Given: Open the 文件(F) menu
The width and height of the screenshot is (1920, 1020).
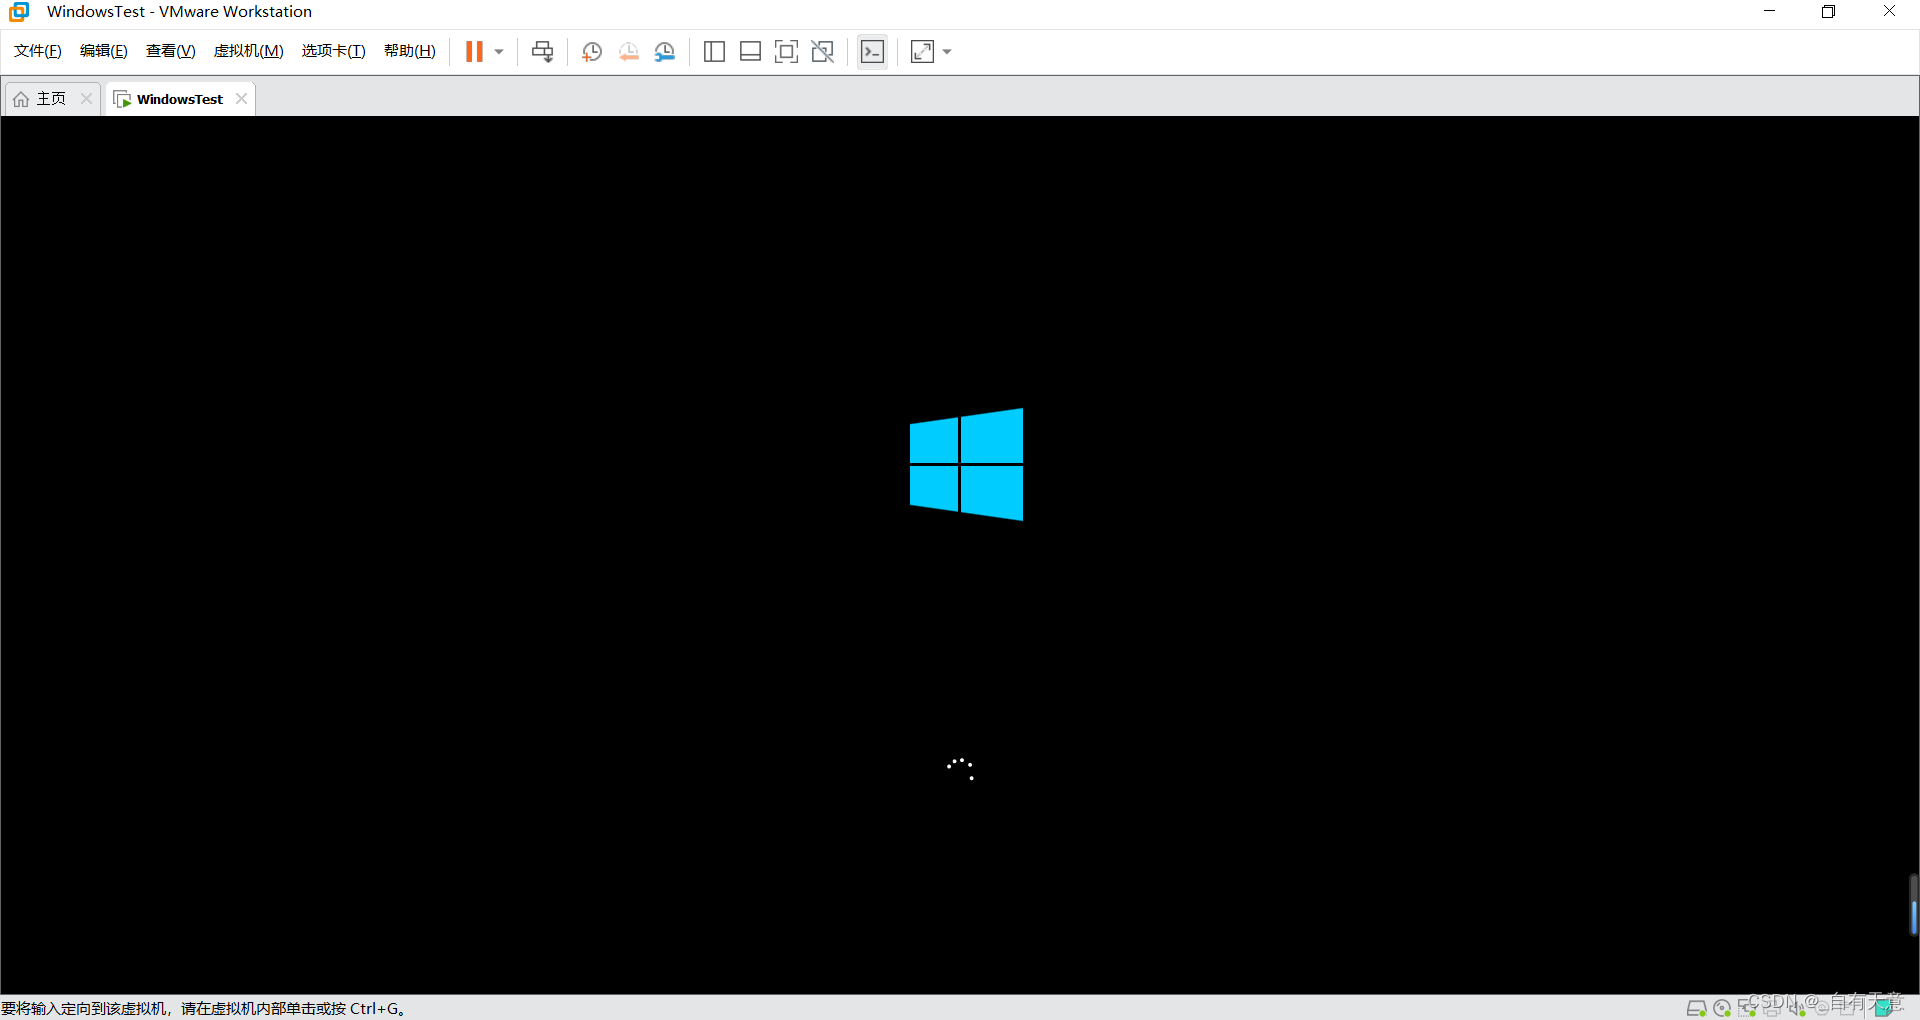Looking at the screenshot, I should point(38,51).
